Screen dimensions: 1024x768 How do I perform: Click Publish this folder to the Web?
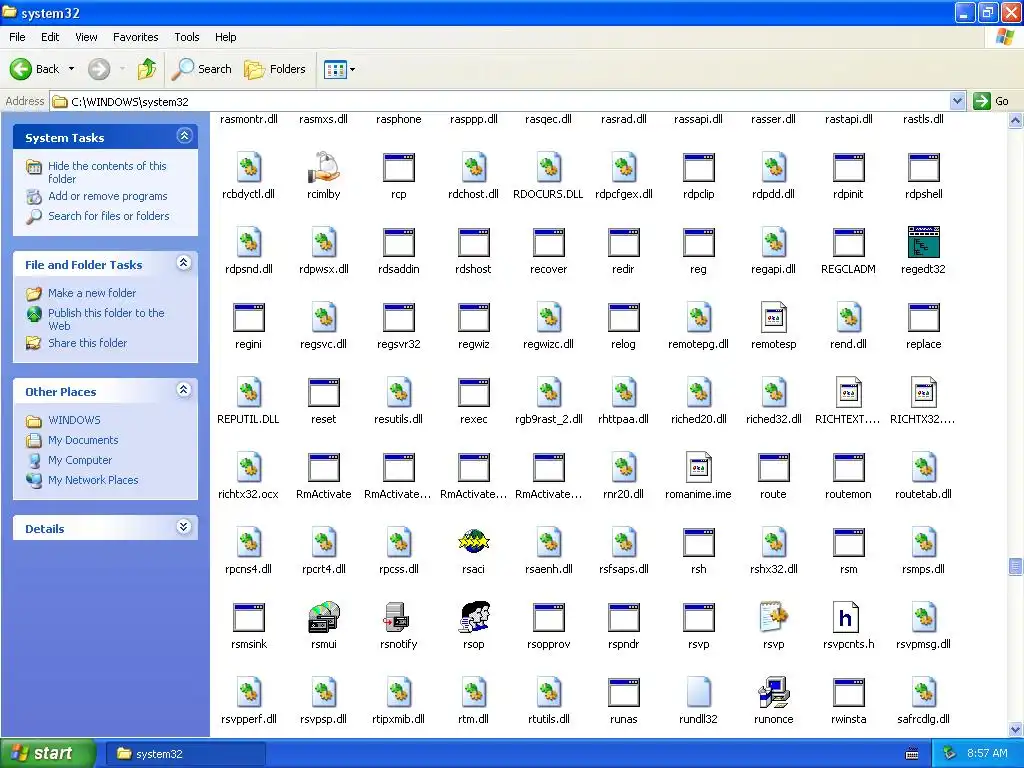click(106, 319)
